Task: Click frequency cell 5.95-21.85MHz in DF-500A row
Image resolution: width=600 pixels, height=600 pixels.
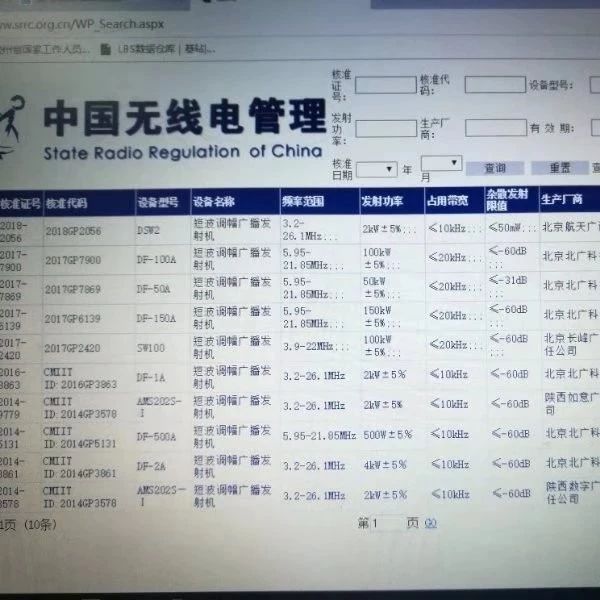Action: click(x=319, y=435)
